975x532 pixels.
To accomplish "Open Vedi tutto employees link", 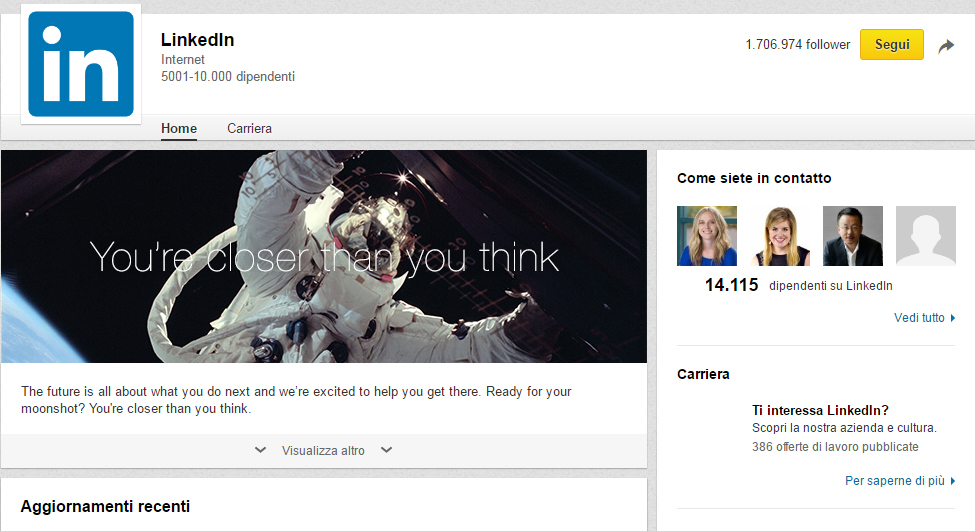I will 925,318.
